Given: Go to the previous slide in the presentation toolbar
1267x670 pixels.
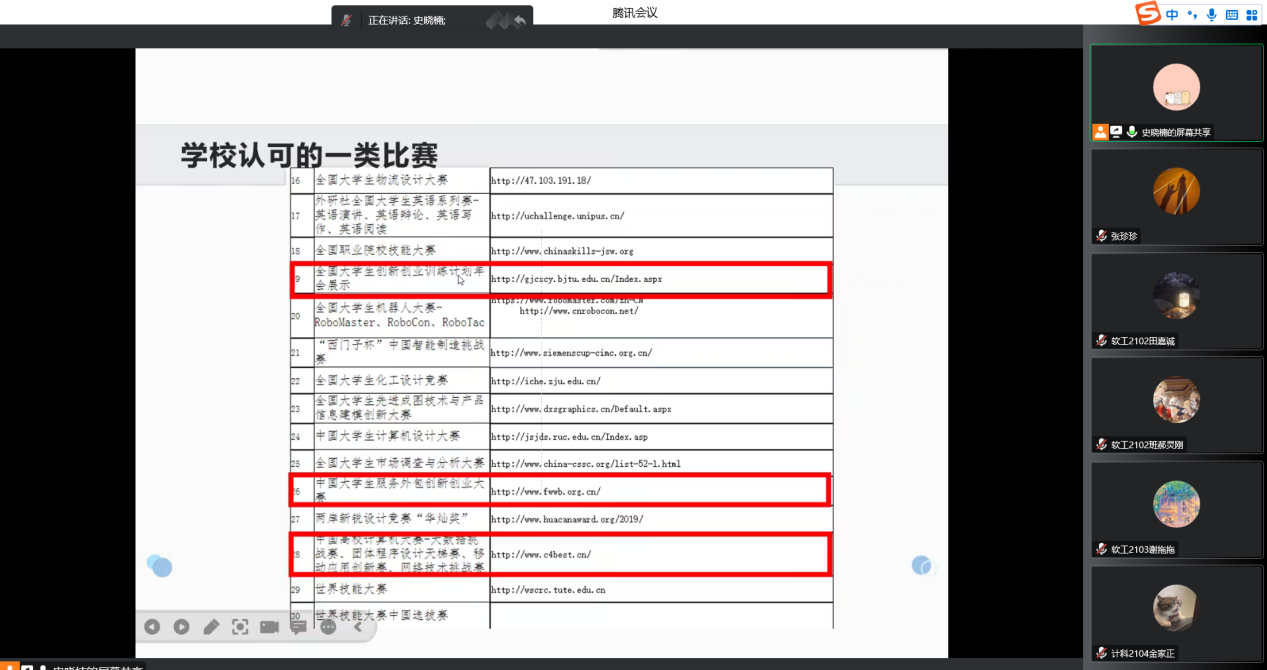Looking at the screenshot, I should pos(152,627).
